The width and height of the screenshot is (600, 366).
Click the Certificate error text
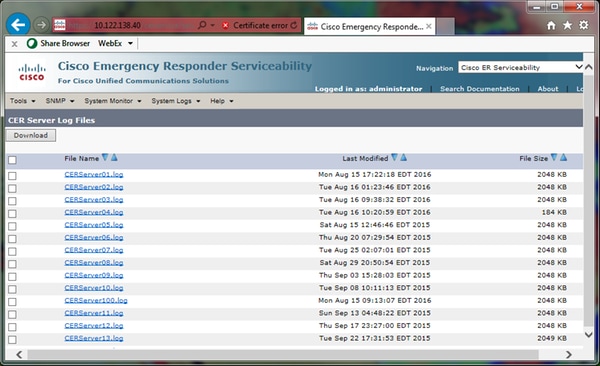tap(260, 26)
